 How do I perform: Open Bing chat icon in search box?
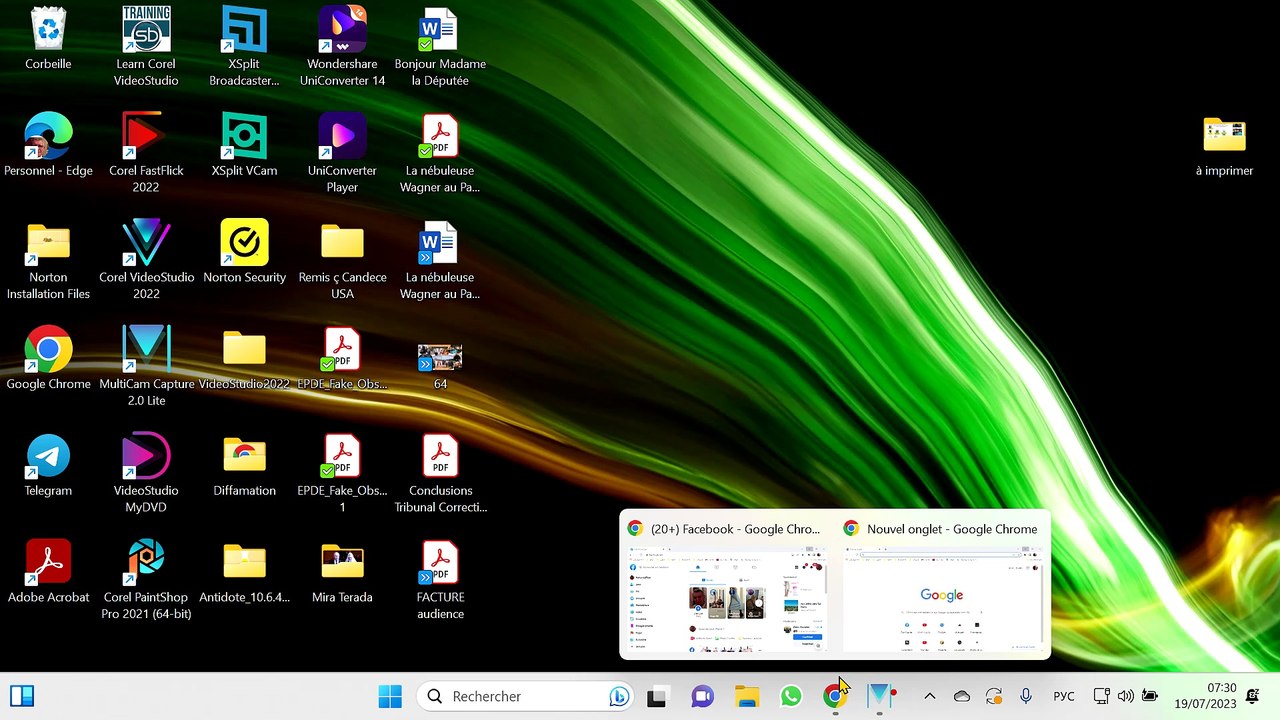point(619,696)
